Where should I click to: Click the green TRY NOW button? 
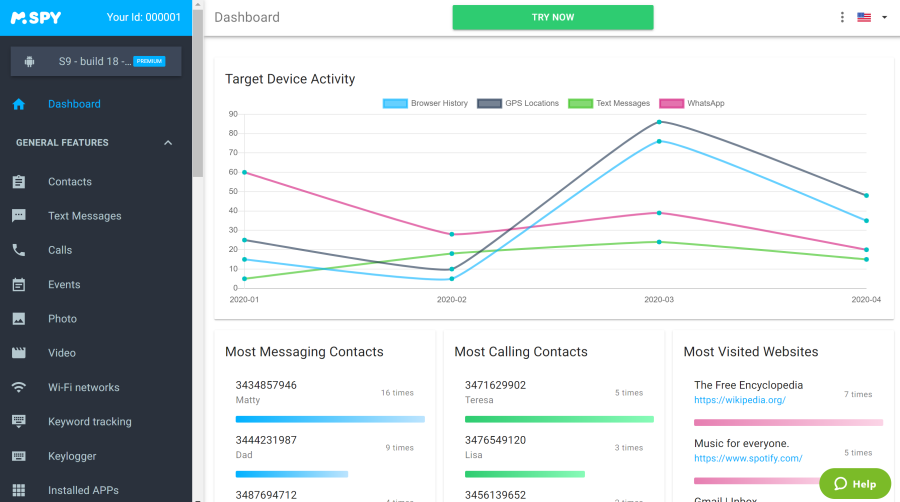553,17
